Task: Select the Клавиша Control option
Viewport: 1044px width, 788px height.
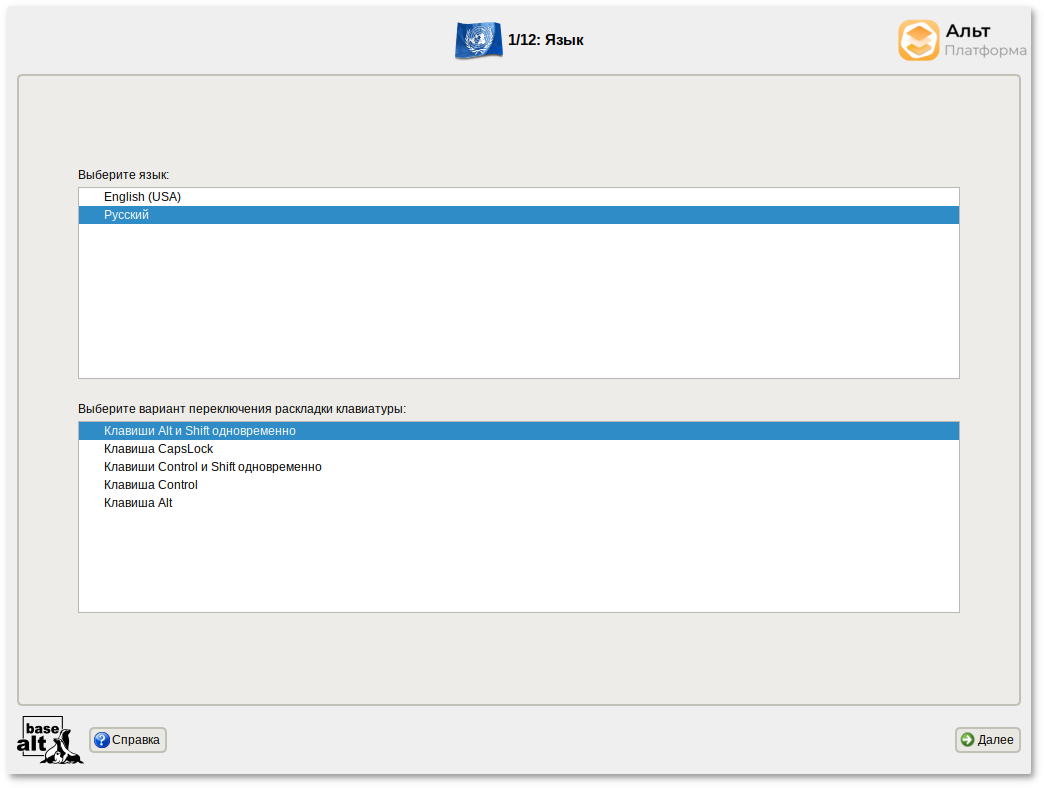Action: point(151,485)
